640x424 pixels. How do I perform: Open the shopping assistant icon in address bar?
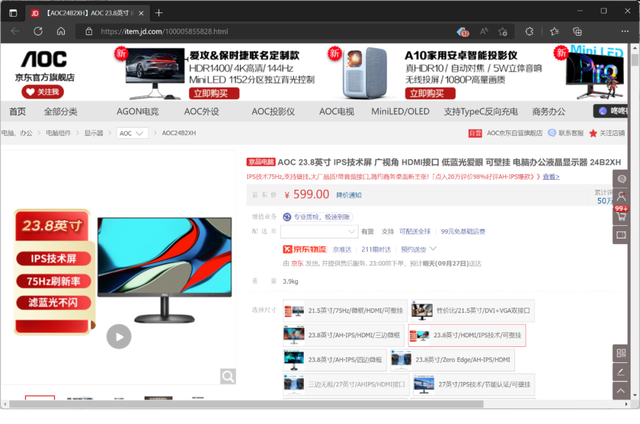point(462,31)
